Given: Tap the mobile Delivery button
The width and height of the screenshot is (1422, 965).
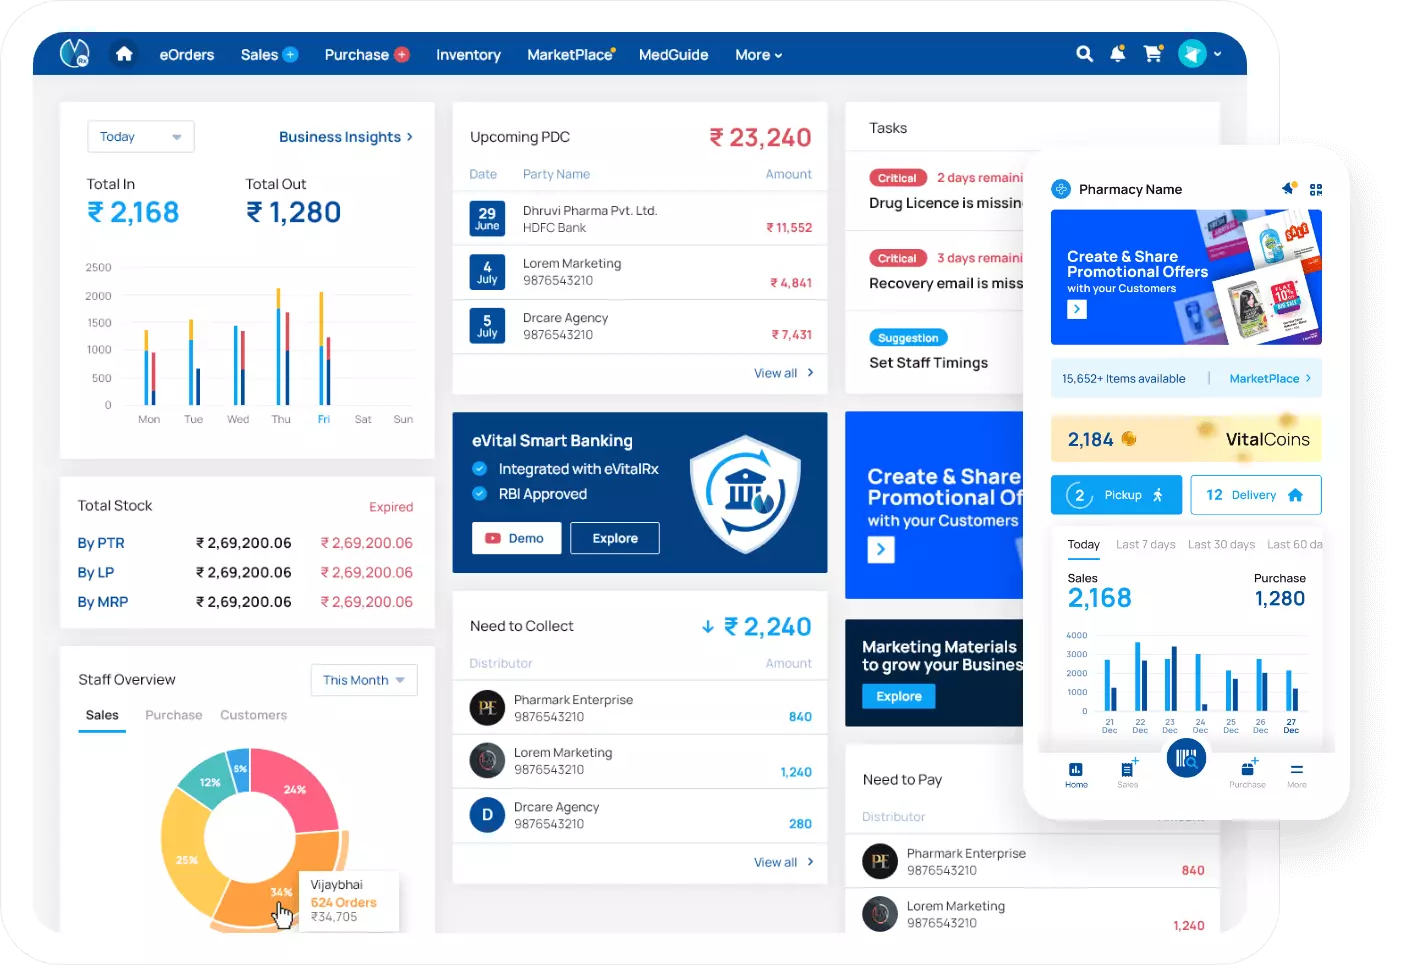Looking at the screenshot, I should click(x=1256, y=495).
